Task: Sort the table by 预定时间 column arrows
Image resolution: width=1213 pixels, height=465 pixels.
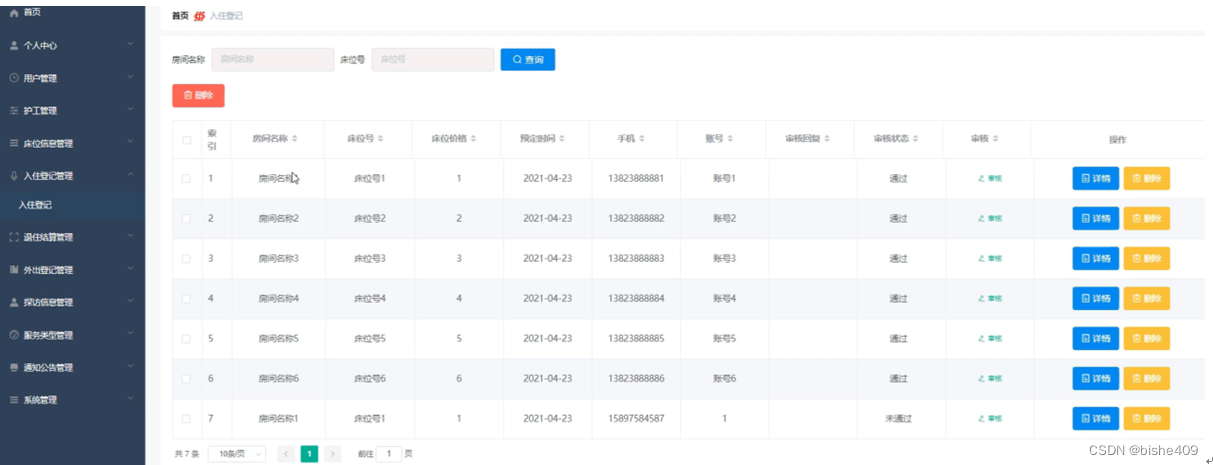Action: (x=563, y=138)
